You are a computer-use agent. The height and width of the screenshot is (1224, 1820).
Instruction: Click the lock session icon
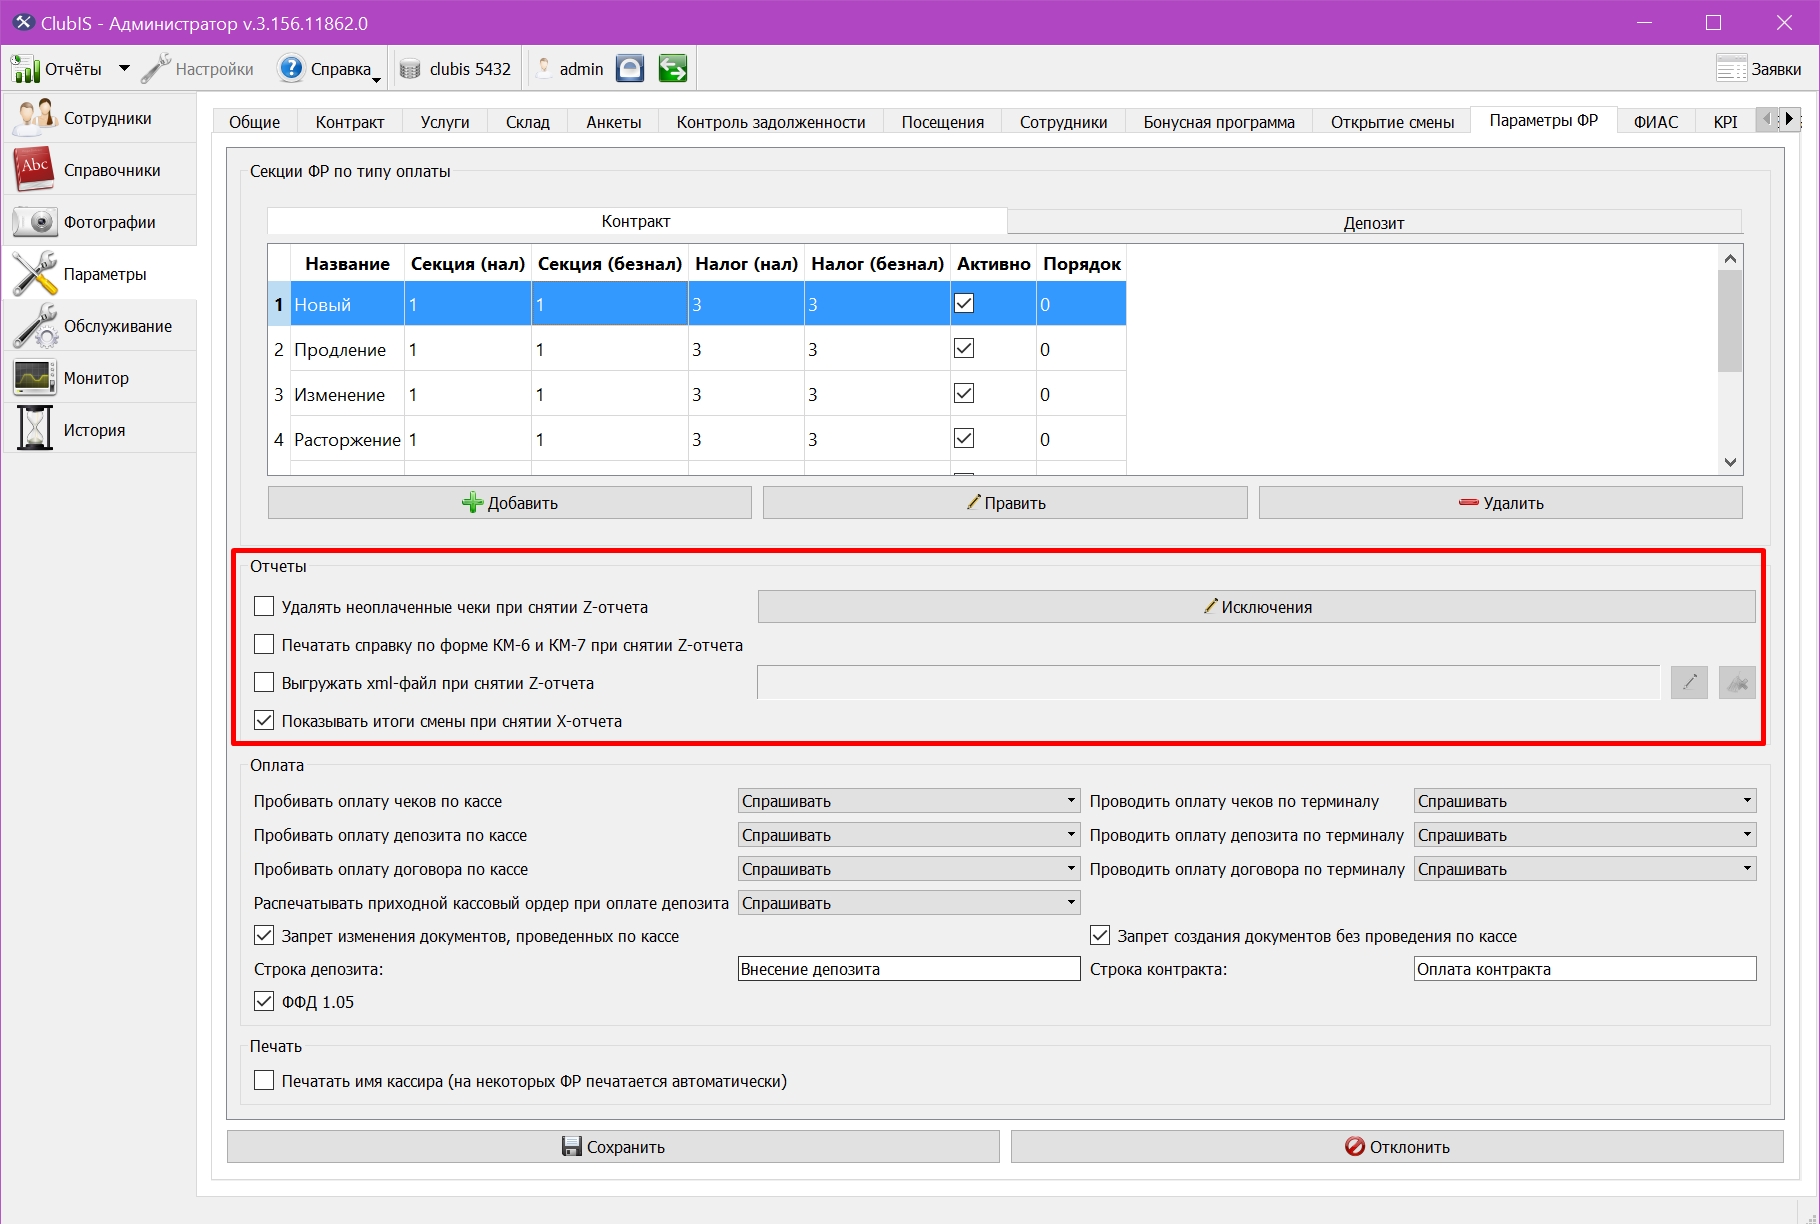click(630, 68)
